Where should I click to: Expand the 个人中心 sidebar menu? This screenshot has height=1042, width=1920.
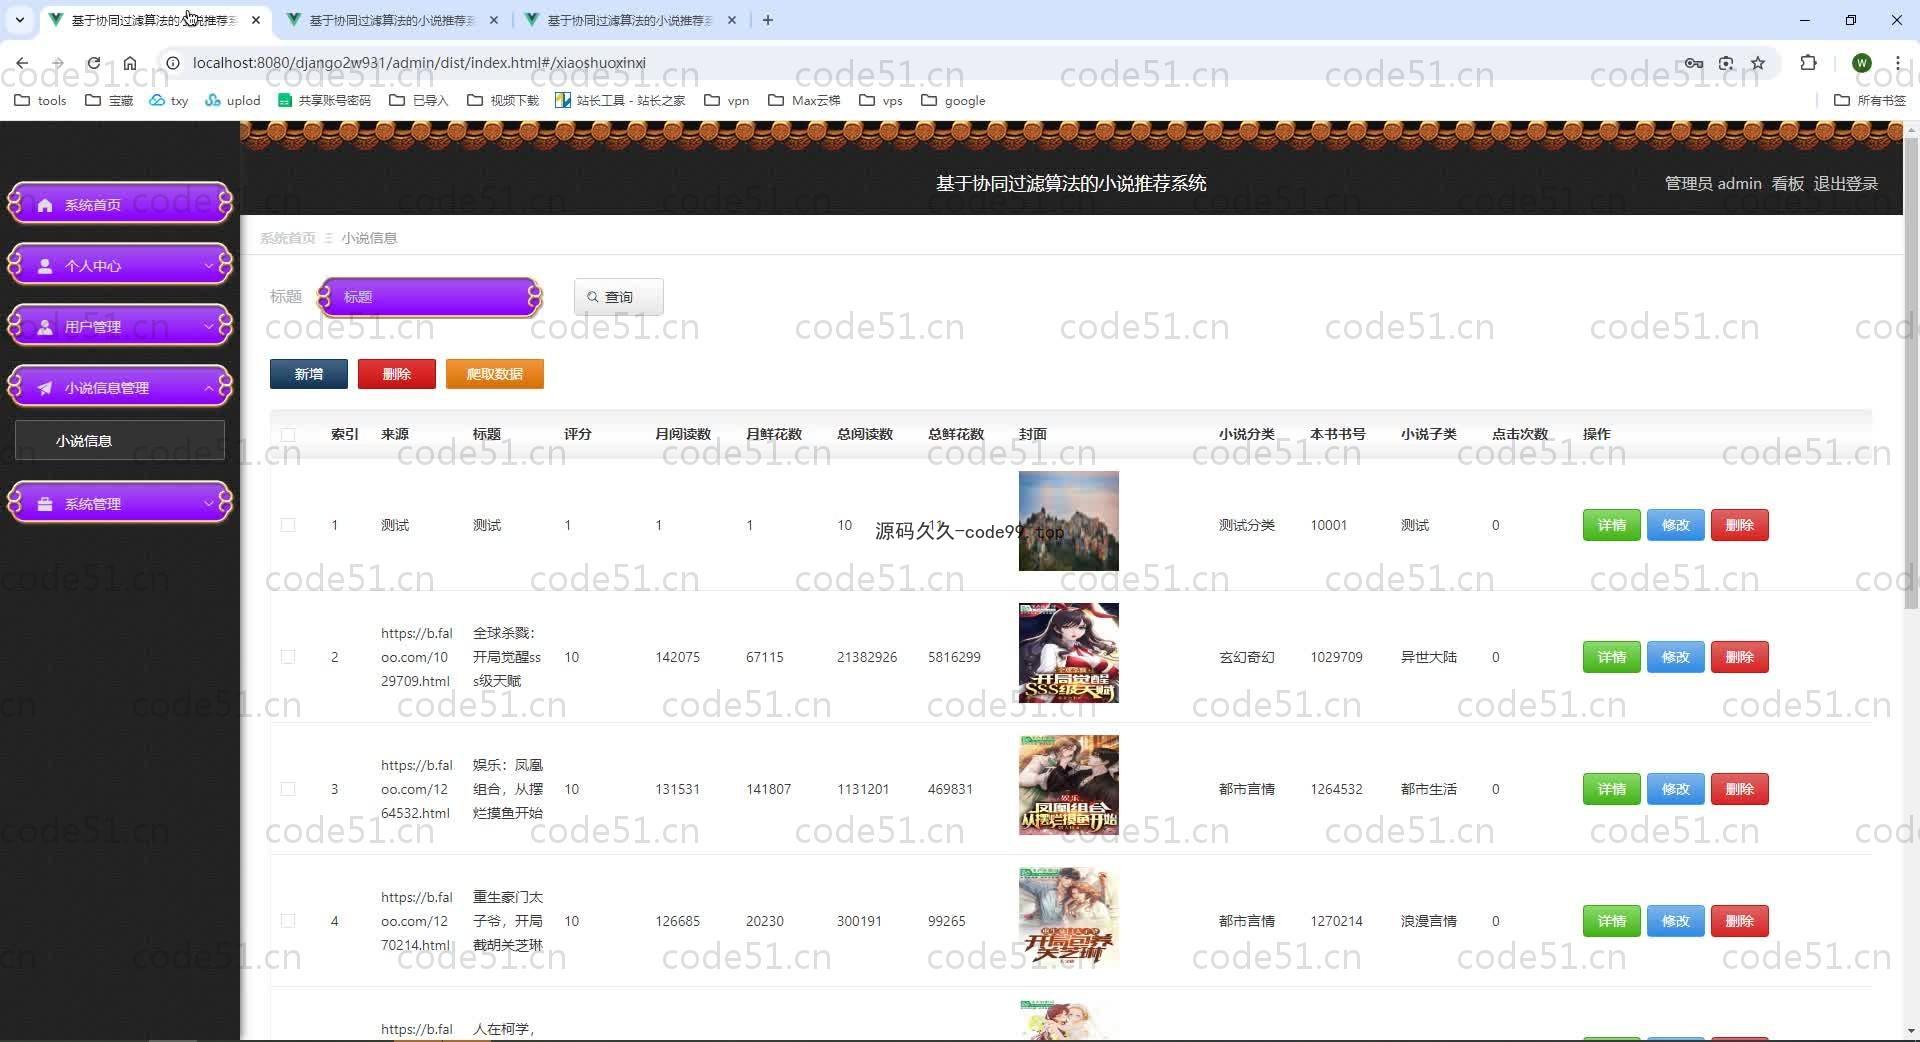(120, 265)
